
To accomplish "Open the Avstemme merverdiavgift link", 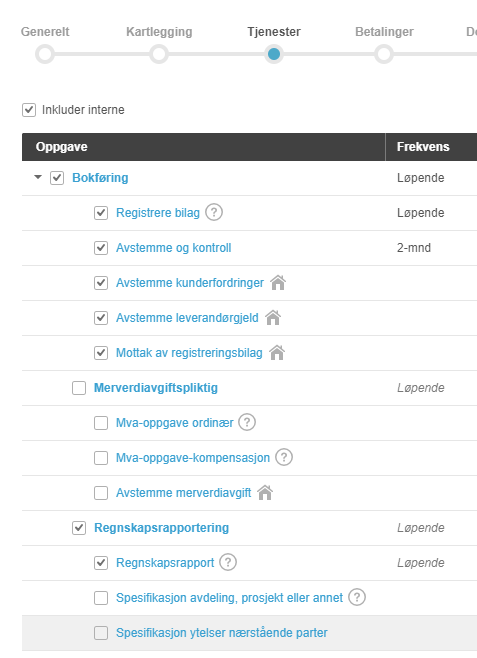I will click(x=184, y=493).
